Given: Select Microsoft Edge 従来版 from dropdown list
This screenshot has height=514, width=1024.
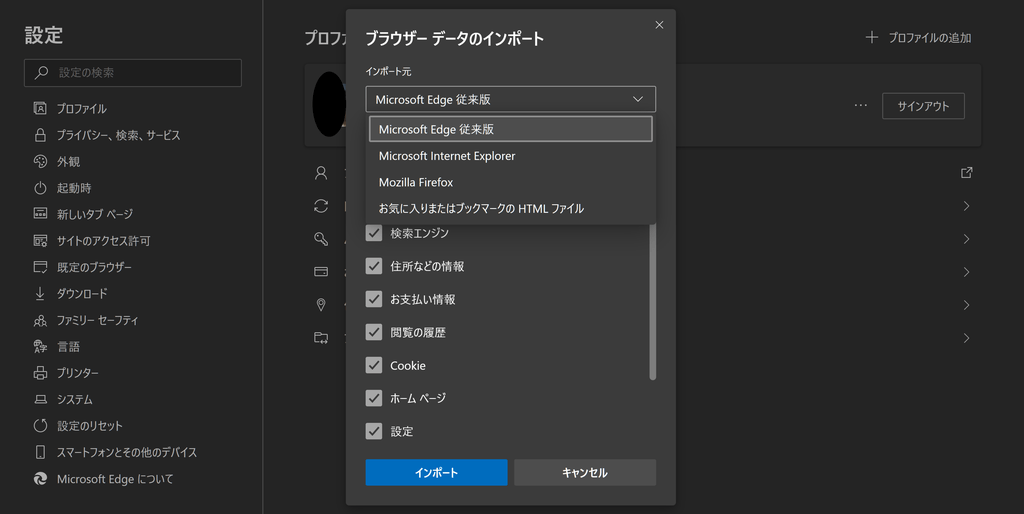Looking at the screenshot, I should (511, 129).
